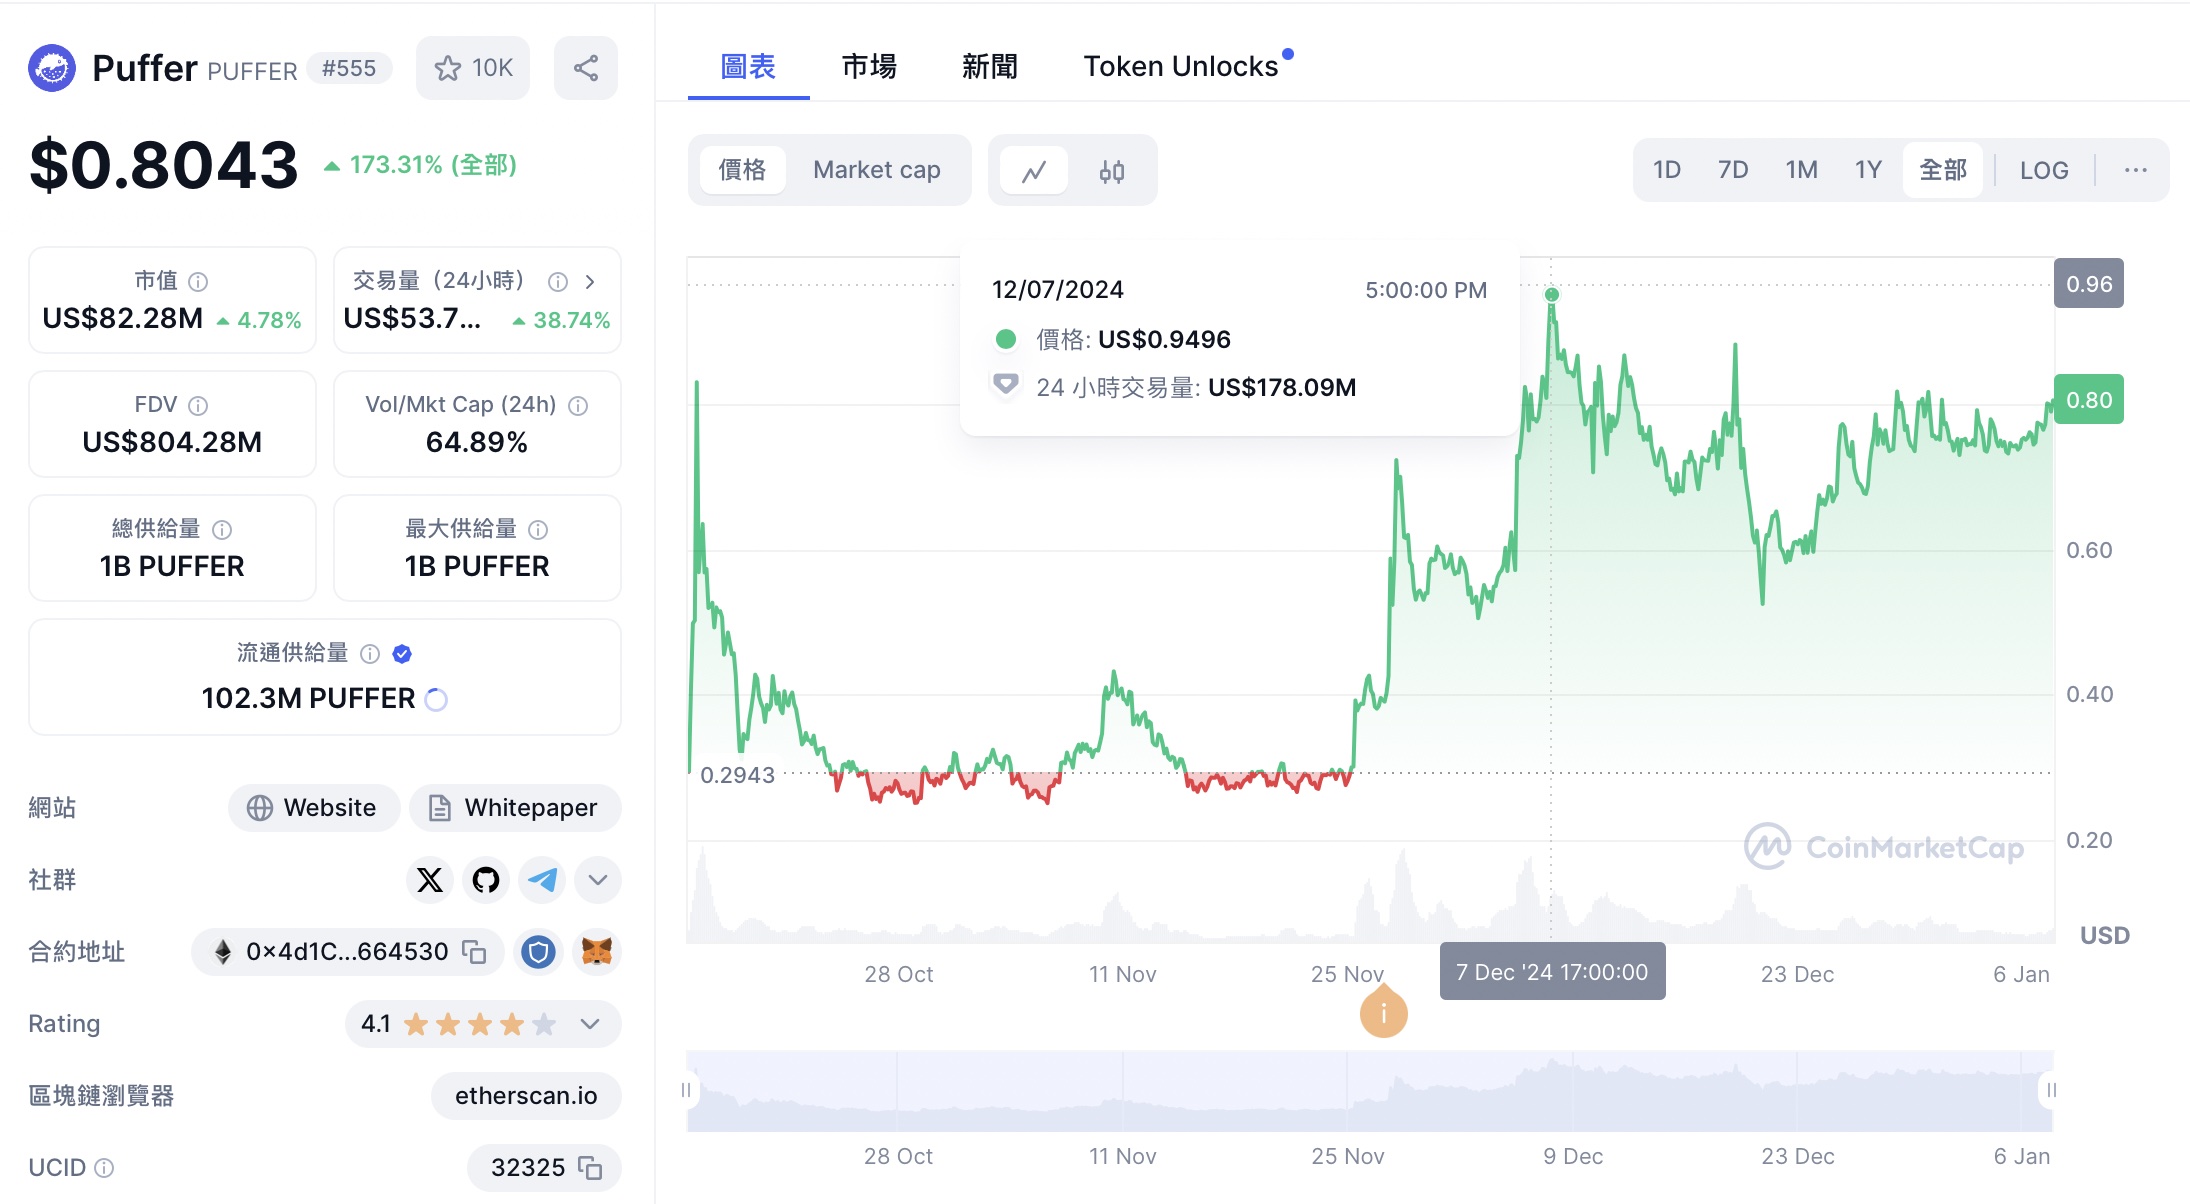Click the #555 rank badge
Viewport: 2190px width, 1204px height.
pyautogui.click(x=349, y=68)
